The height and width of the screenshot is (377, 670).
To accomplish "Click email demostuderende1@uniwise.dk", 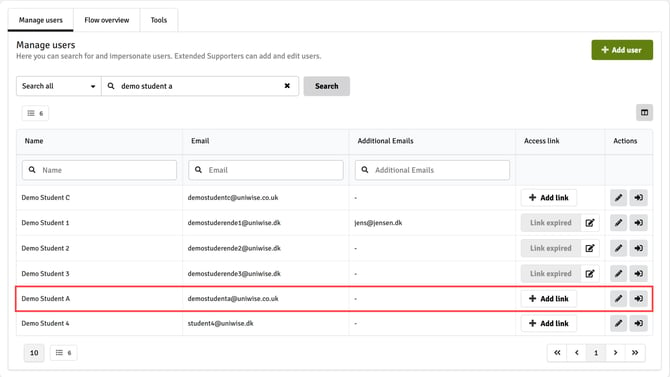I will coord(234,223).
